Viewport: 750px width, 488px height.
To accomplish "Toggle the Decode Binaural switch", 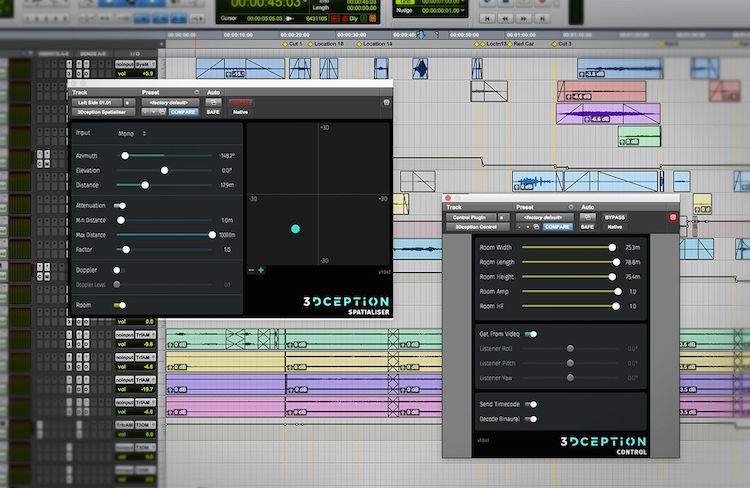I will [x=531, y=419].
